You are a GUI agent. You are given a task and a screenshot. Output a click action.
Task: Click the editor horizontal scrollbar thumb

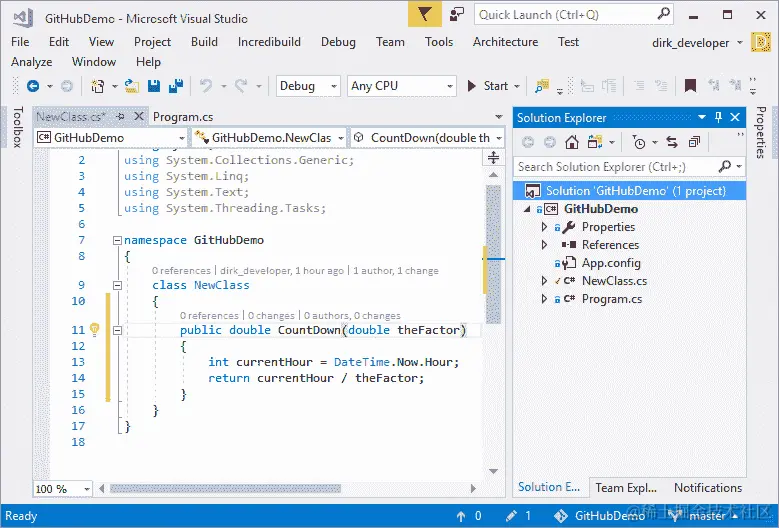pos(225,489)
